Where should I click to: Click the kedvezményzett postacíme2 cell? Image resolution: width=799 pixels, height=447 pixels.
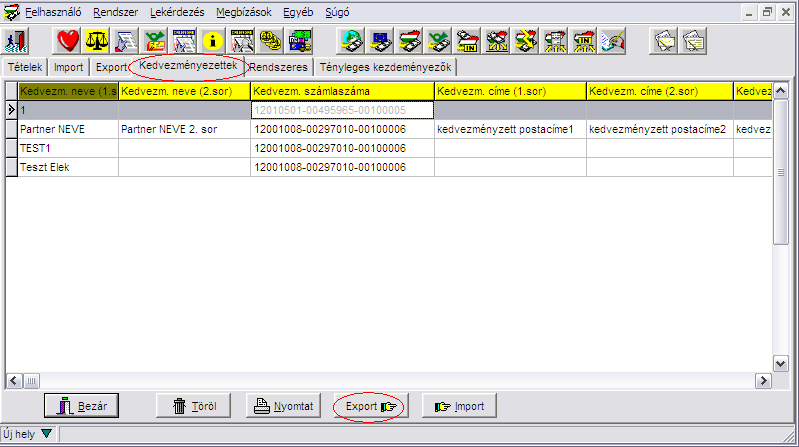tap(660, 129)
